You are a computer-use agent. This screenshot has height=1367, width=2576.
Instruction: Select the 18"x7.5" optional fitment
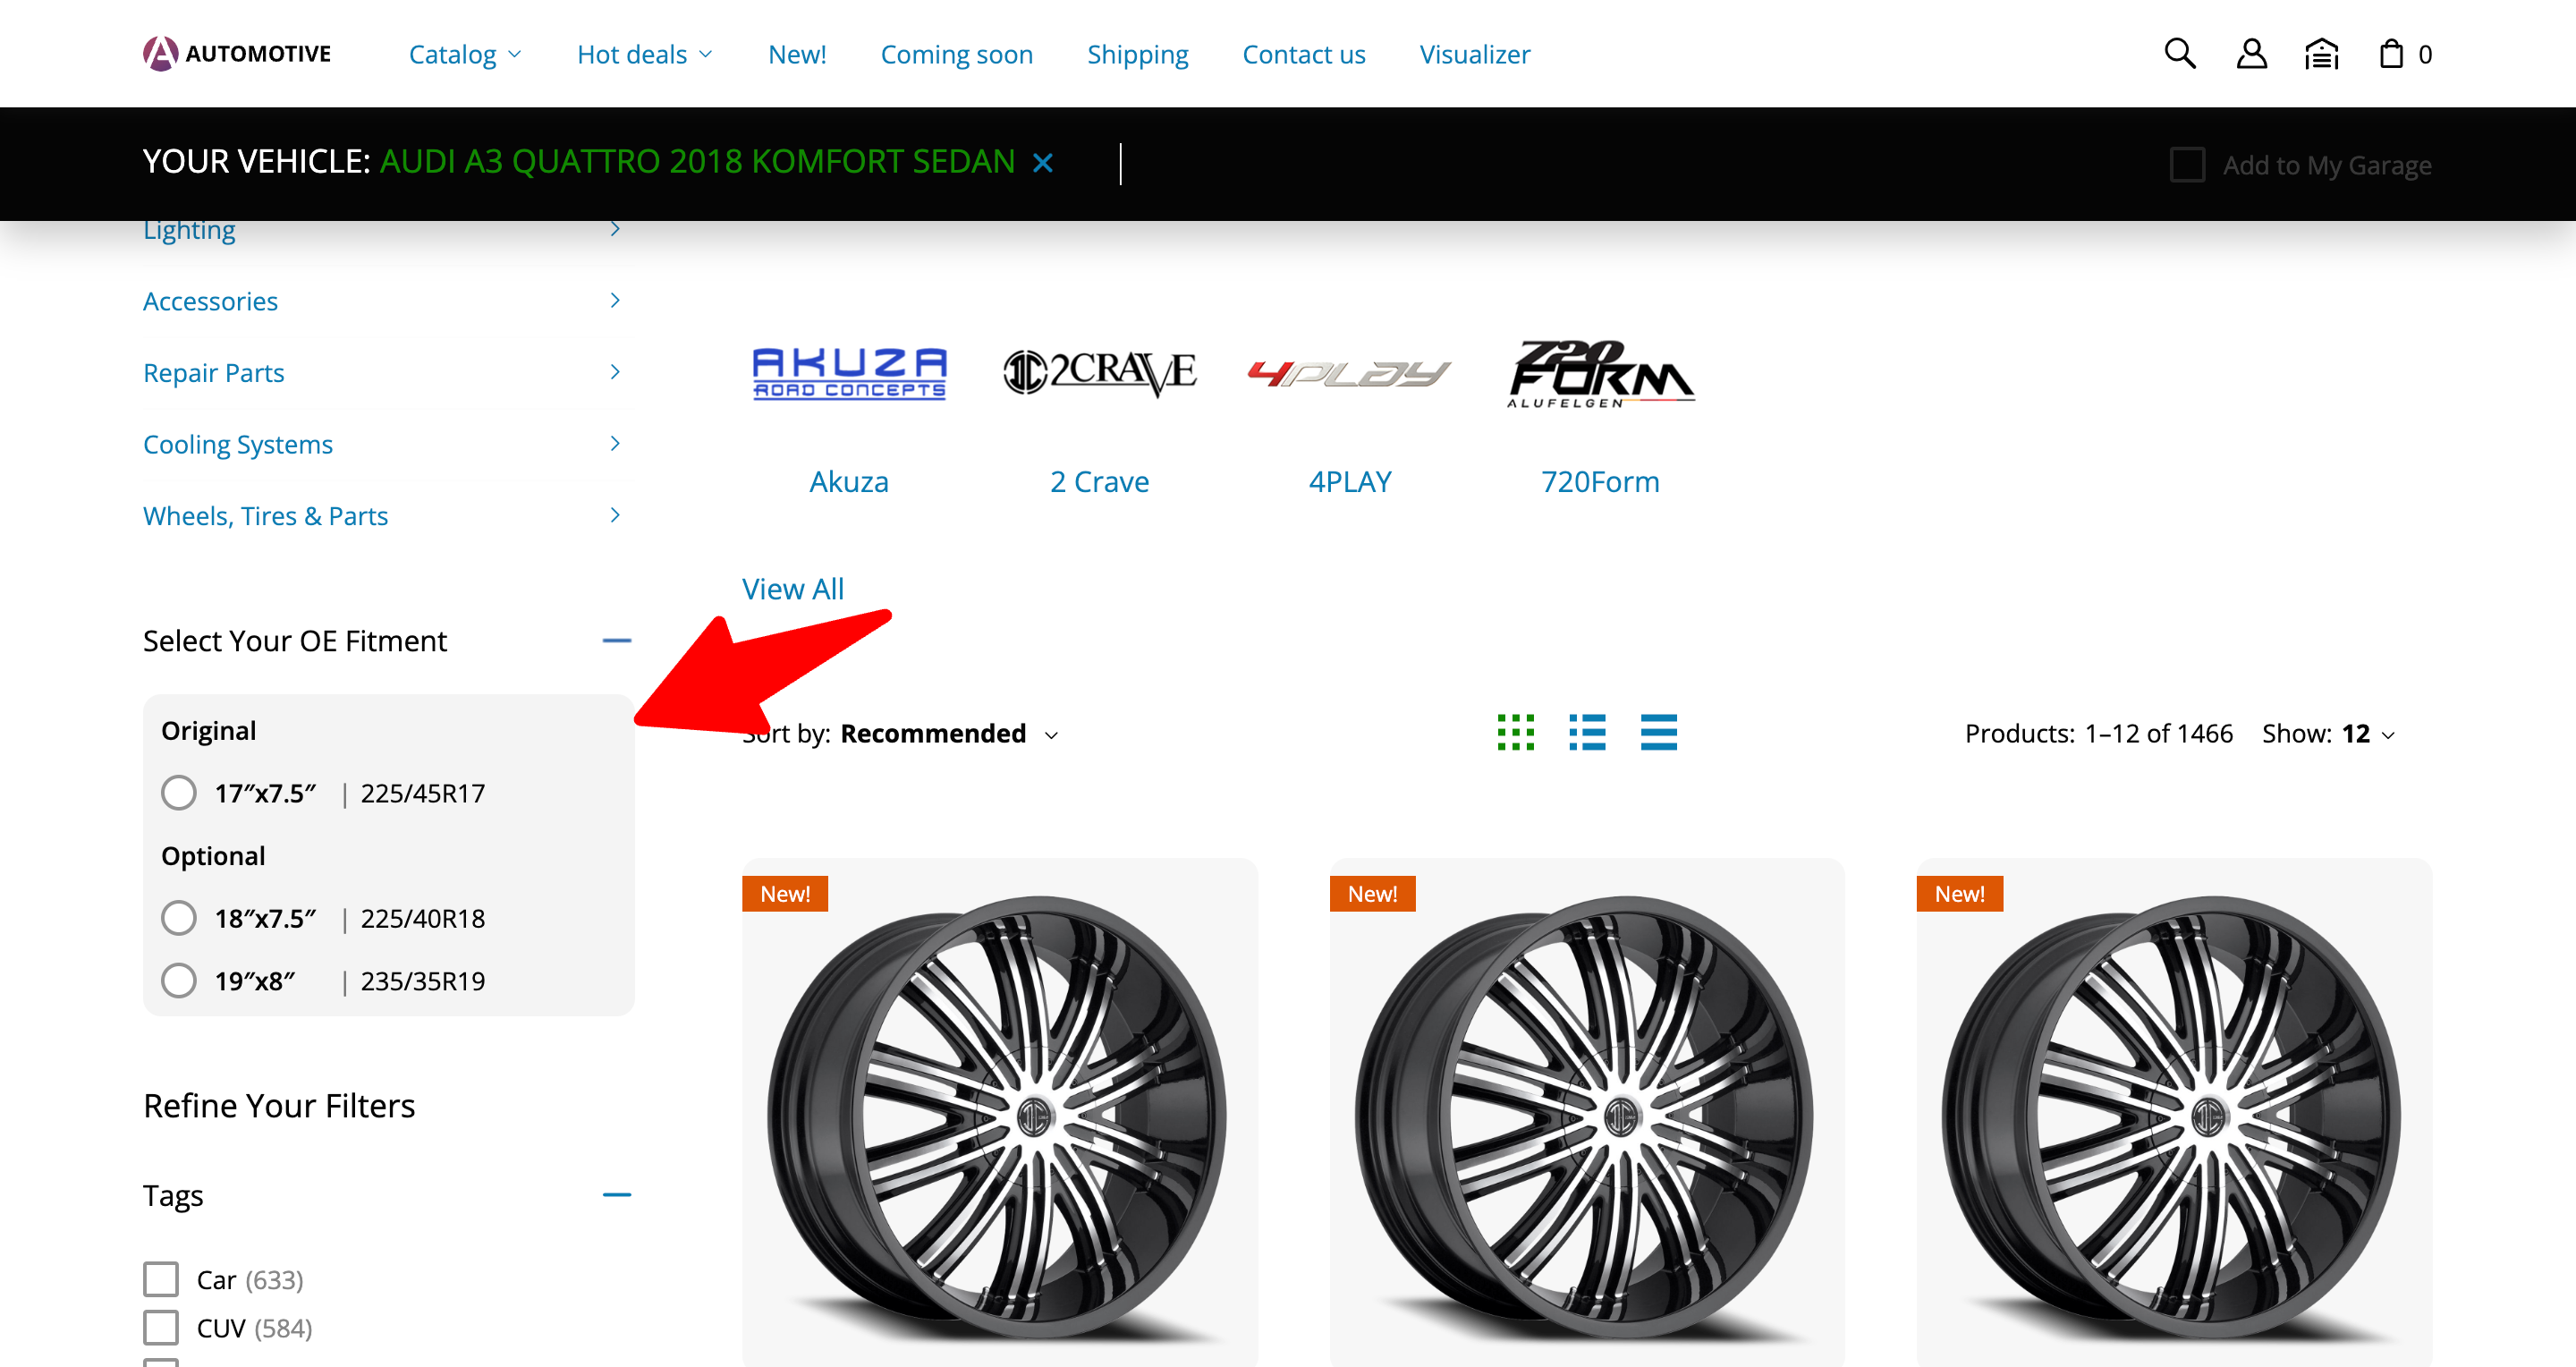[x=179, y=918]
